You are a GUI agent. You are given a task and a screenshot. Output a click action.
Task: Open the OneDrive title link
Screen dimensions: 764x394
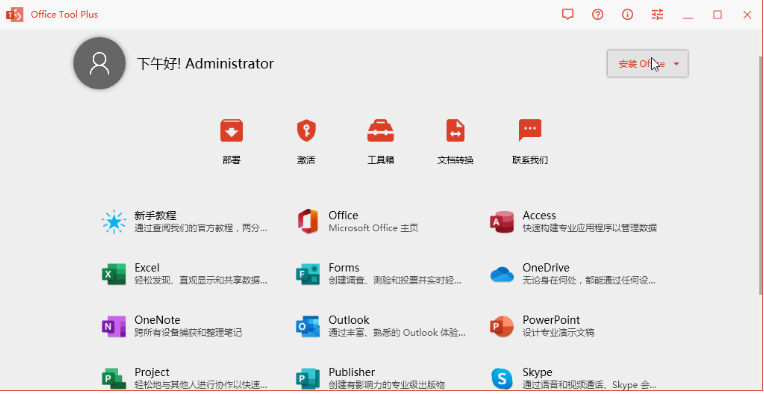point(546,267)
